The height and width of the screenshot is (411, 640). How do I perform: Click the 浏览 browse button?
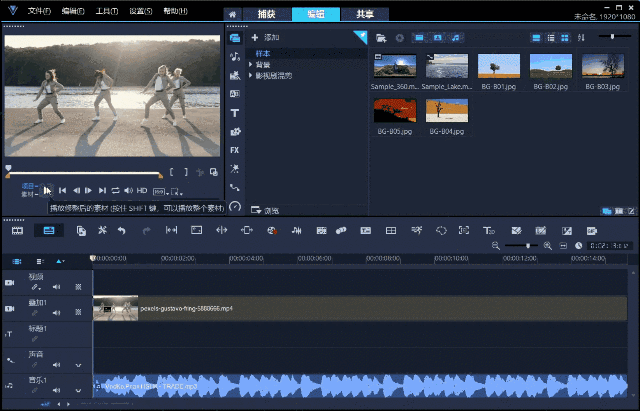(265, 211)
